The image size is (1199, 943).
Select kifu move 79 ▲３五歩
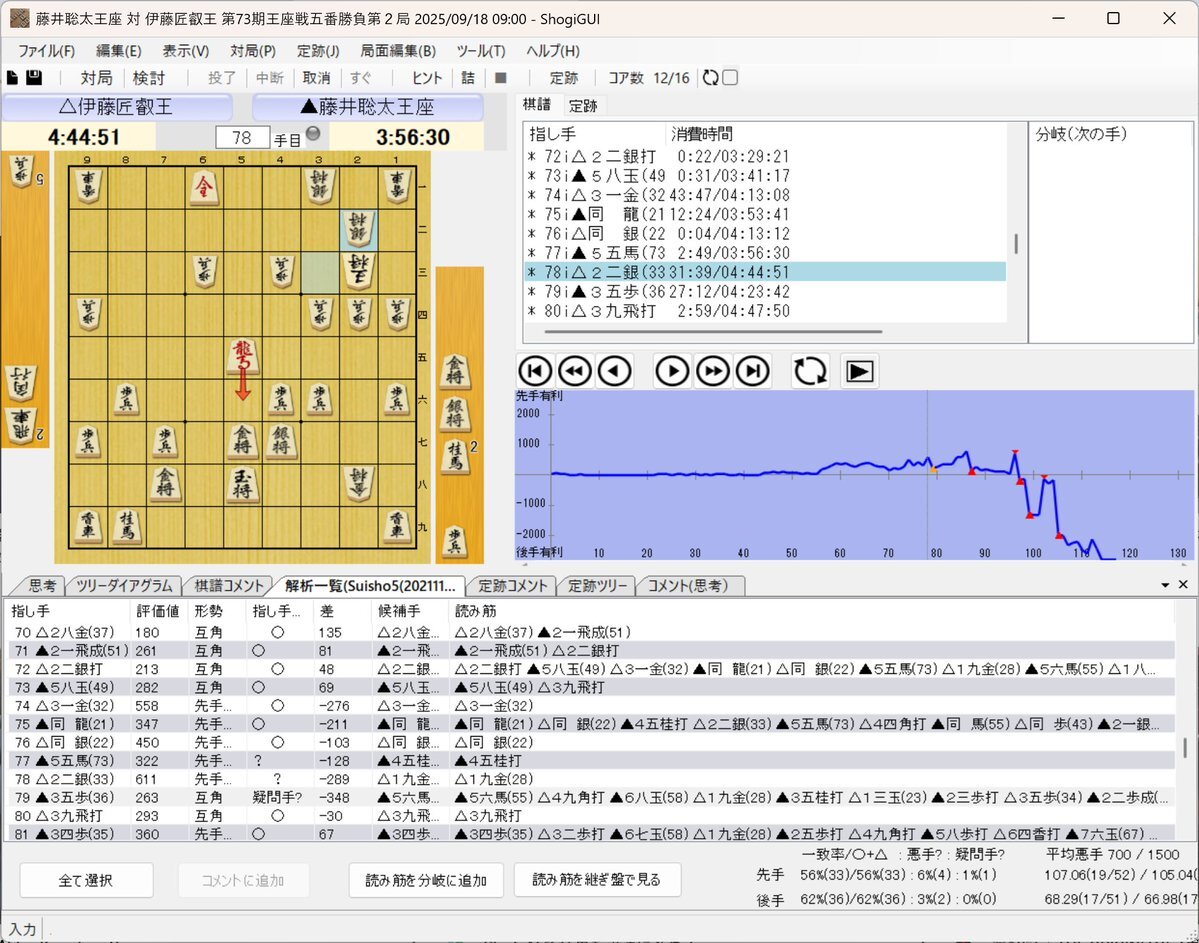pos(765,291)
